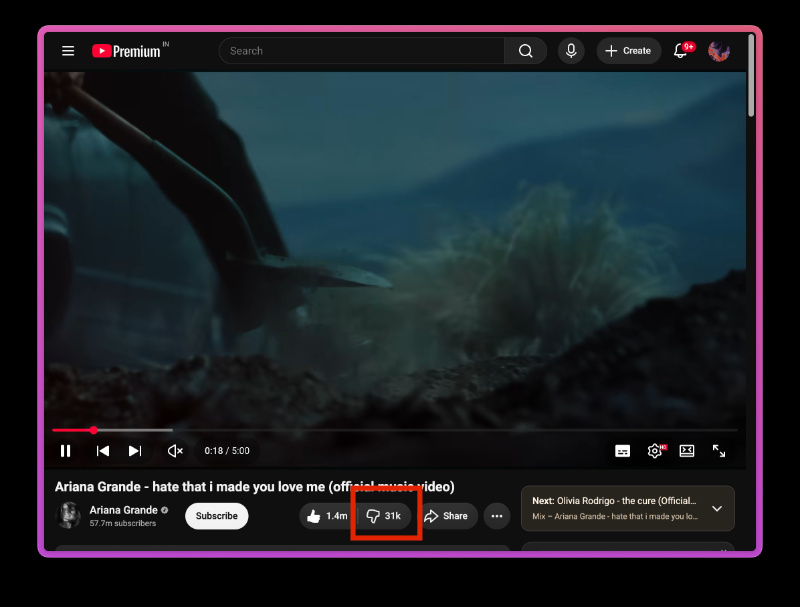
Task: Click the magnifier search button
Action: 526,51
